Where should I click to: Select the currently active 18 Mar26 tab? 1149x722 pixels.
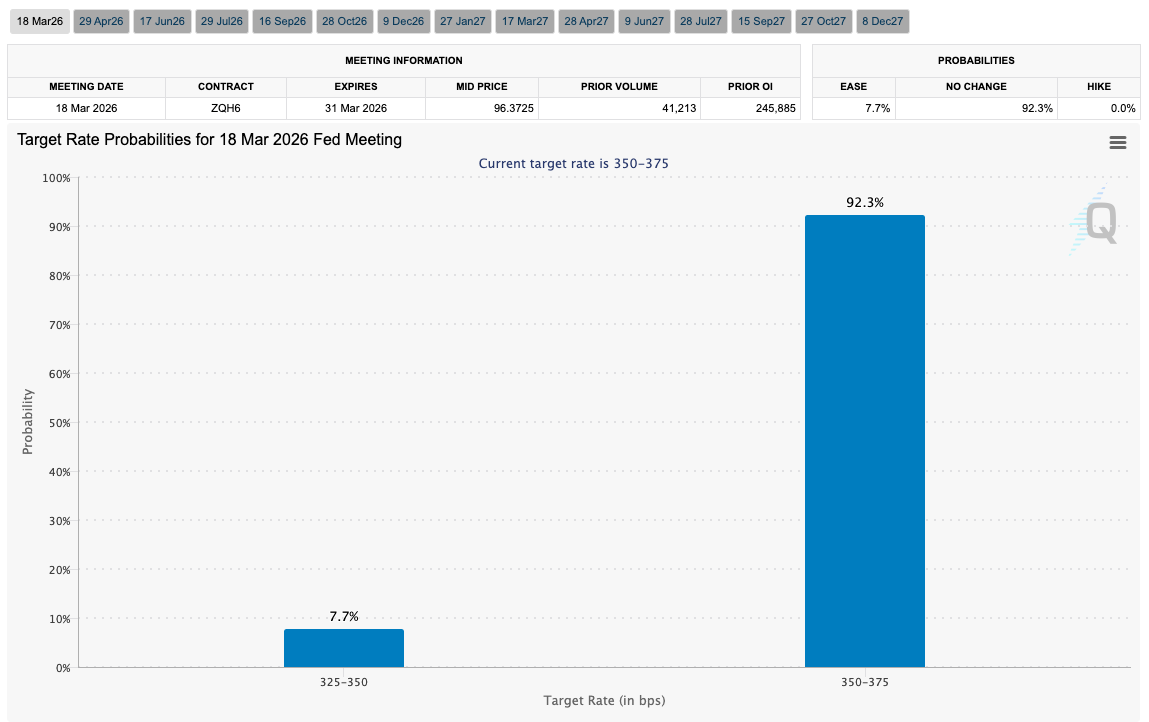tap(39, 20)
